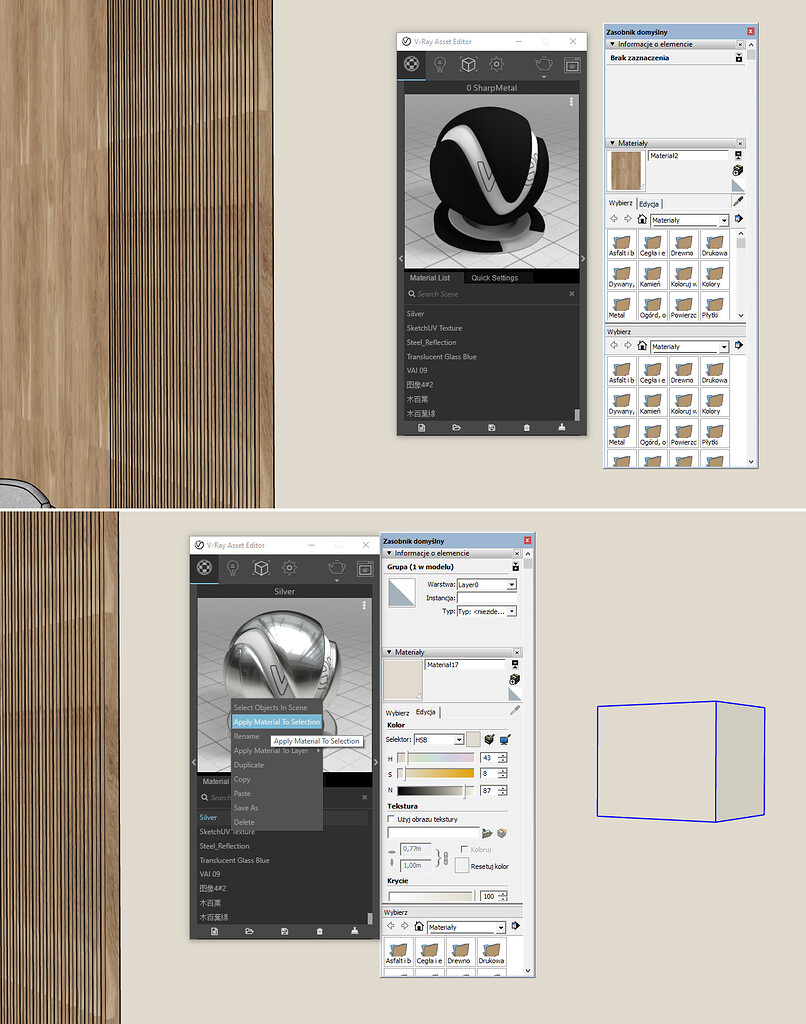Image resolution: width=806 pixels, height=1024 pixels.
Task: Click the Edycja tab in Materiały panel
Action: pos(426,712)
